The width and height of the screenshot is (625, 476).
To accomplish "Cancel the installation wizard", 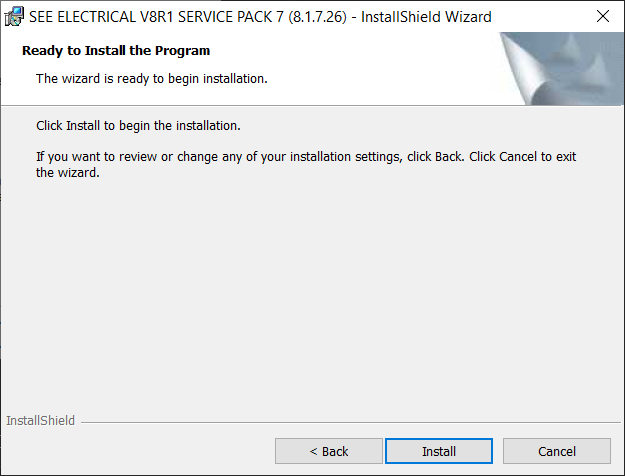I will pos(557,451).
